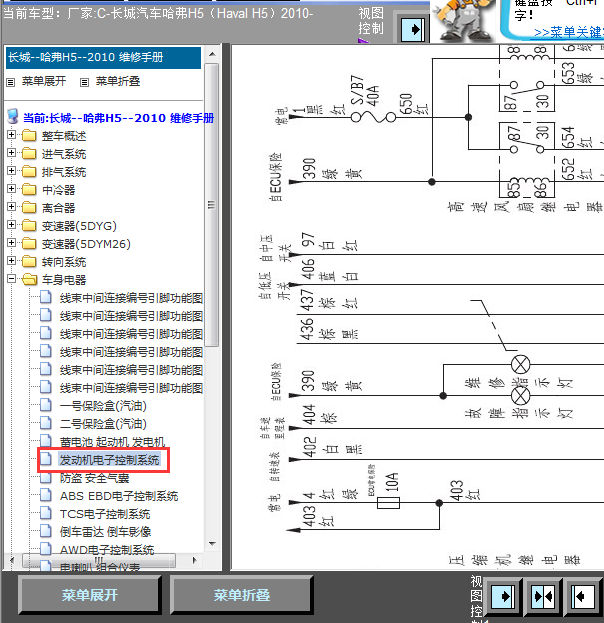Screen dimensions: 604x623
Task: Click open folder icon of 车身电器
Action: coord(29,279)
